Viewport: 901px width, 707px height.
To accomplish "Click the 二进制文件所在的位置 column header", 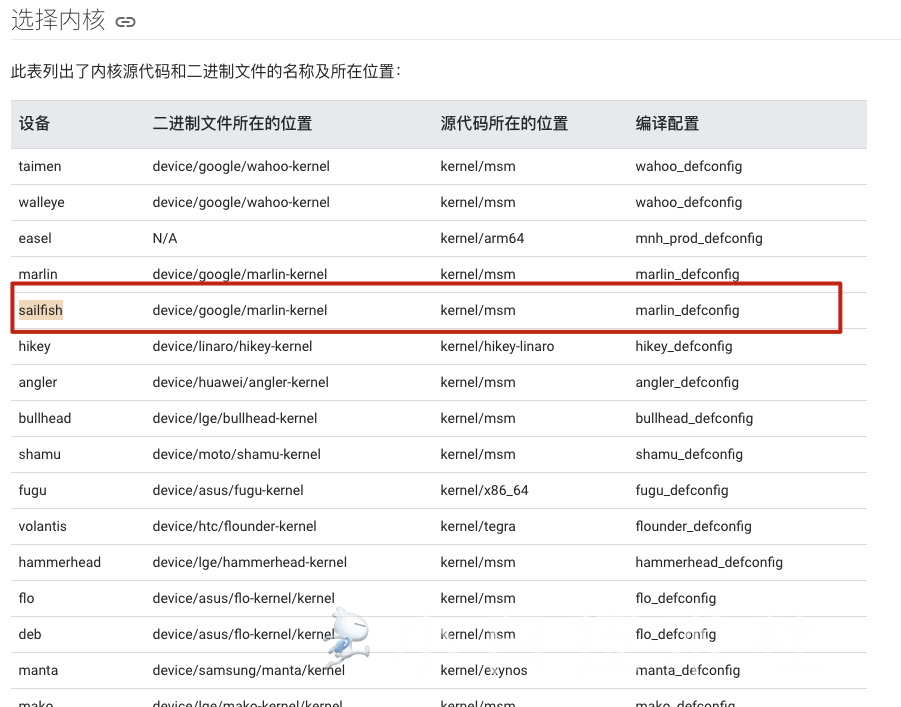I will point(232,124).
